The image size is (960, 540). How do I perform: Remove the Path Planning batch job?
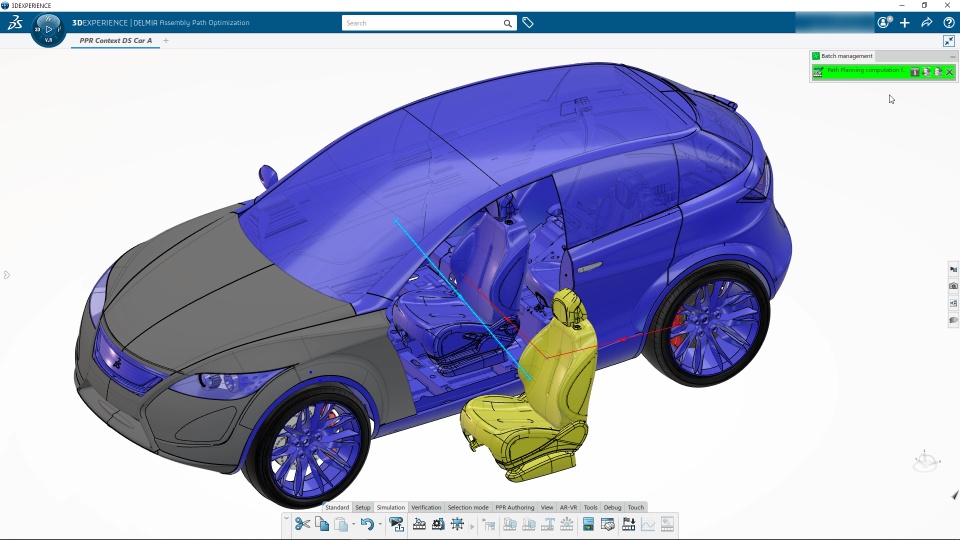950,72
